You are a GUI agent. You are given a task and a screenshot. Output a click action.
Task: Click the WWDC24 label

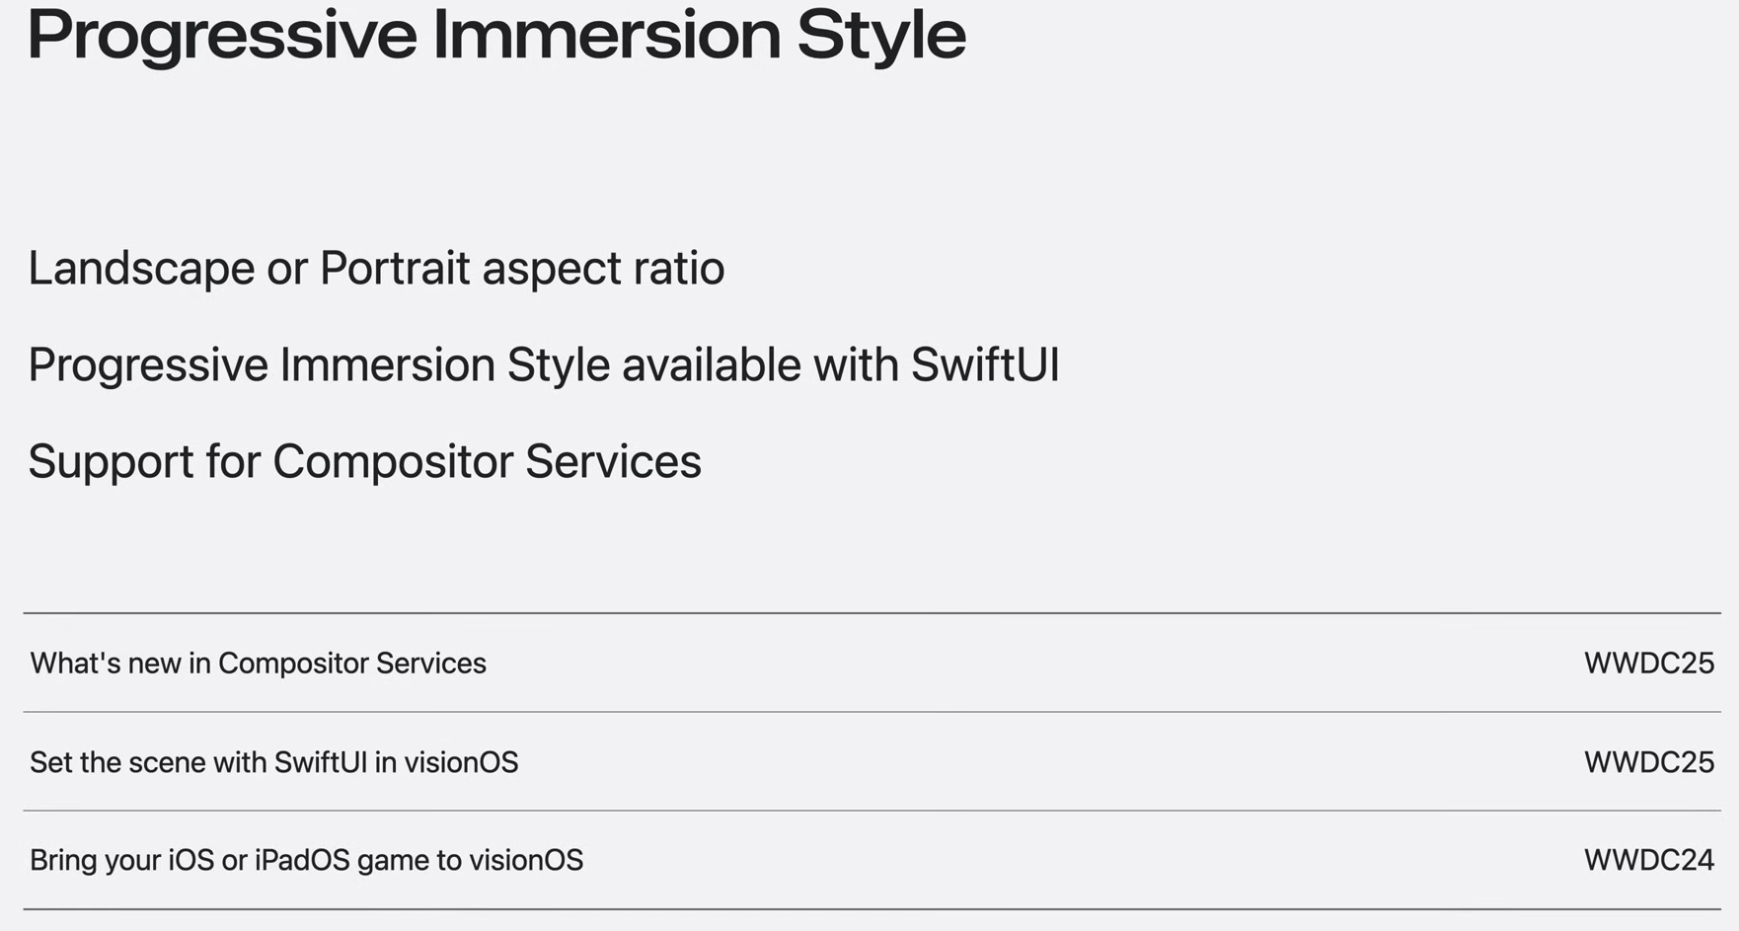click(1648, 861)
